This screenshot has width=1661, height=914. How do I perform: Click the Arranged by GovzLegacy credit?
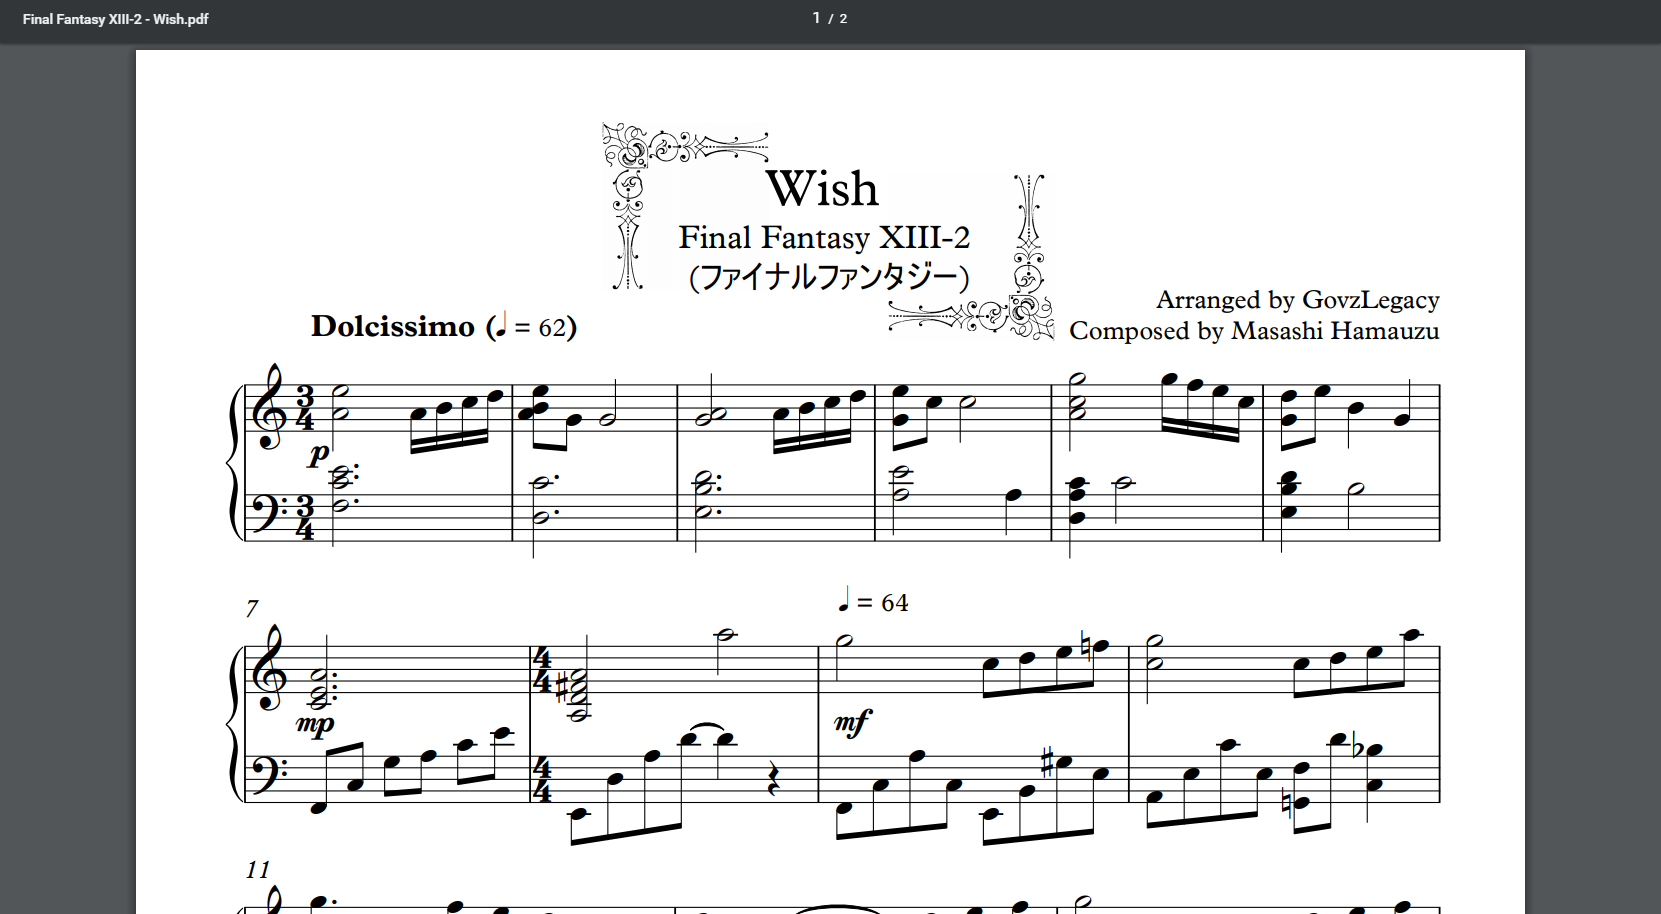[x=1298, y=300]
